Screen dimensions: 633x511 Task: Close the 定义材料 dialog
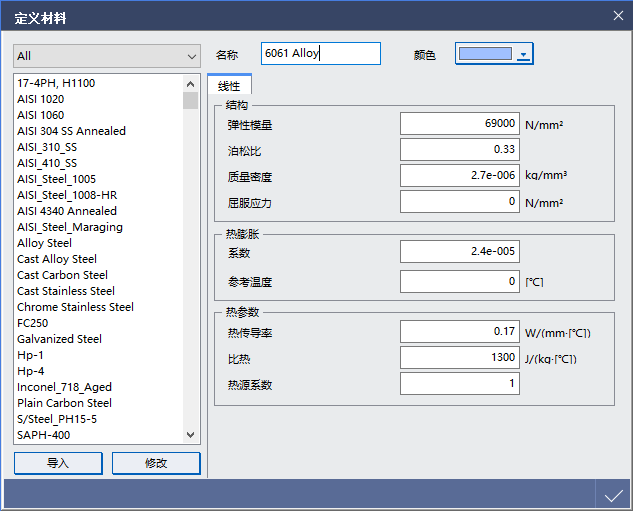618,16
